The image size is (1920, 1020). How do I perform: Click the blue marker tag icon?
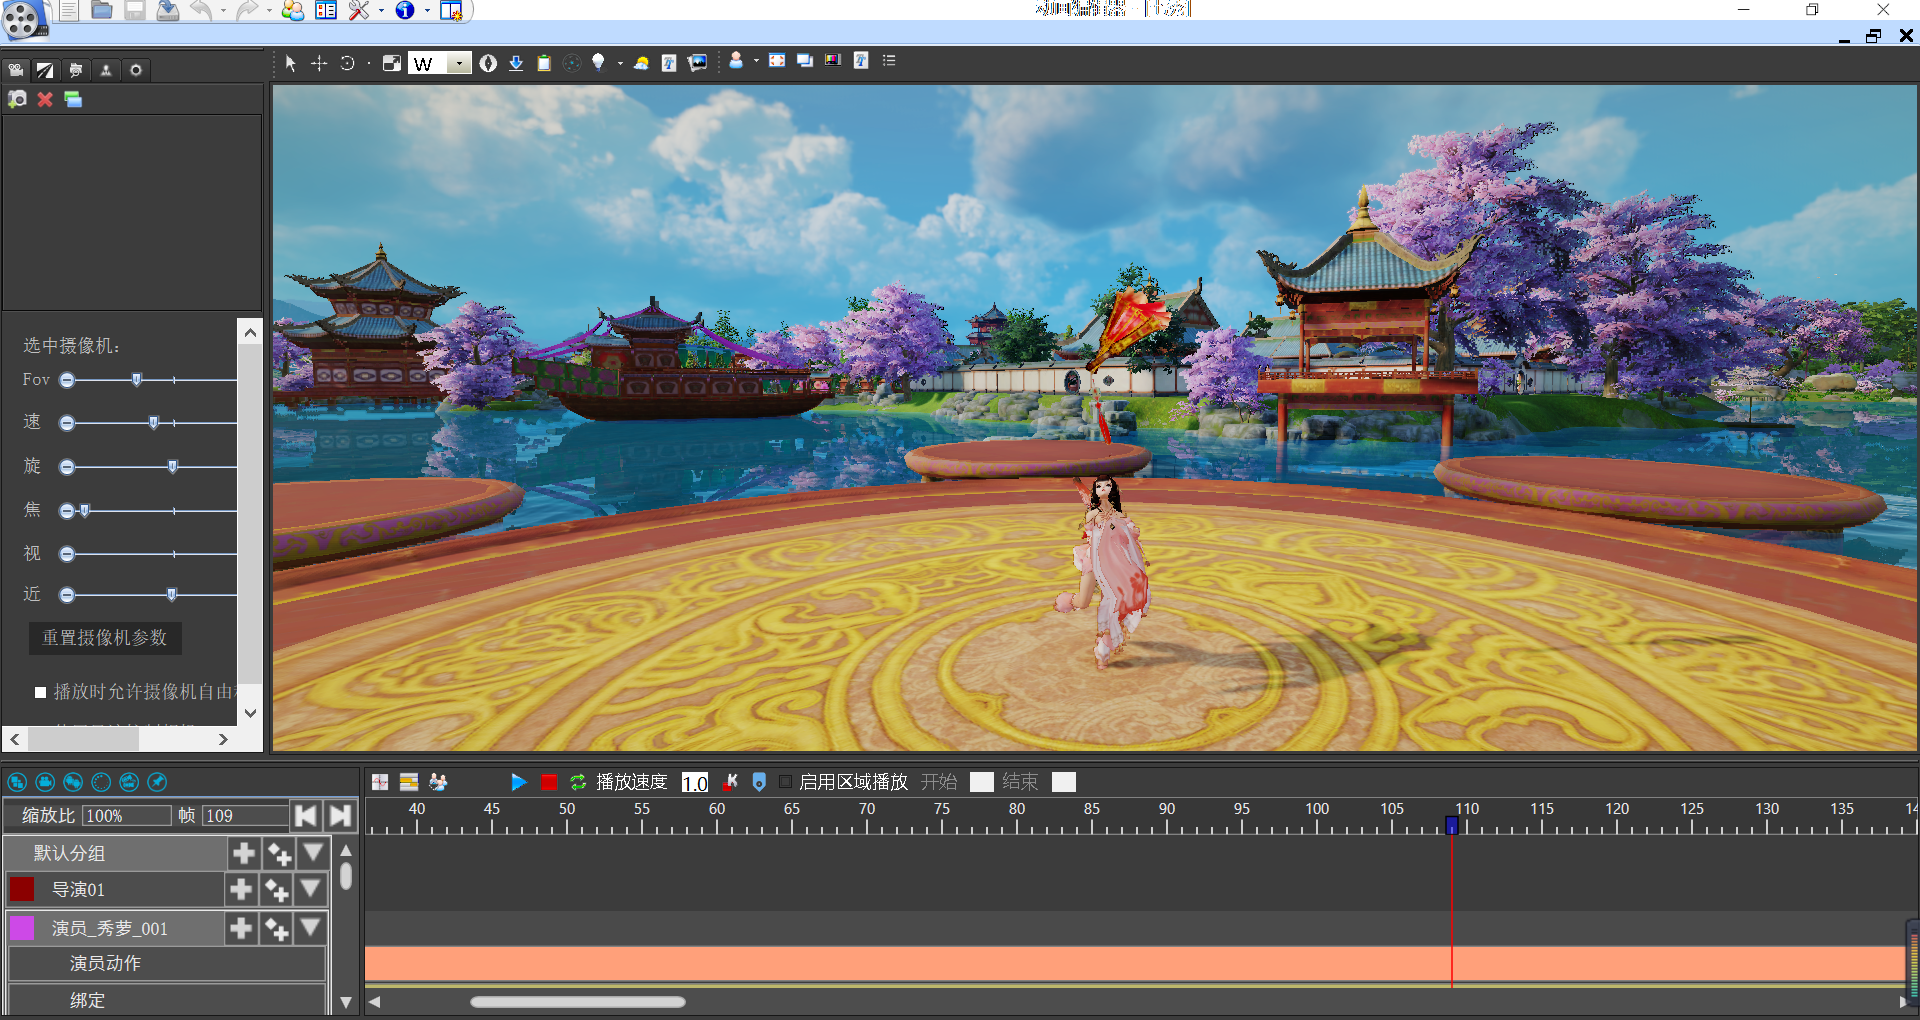pyautogui.click(x=759, y=782)
